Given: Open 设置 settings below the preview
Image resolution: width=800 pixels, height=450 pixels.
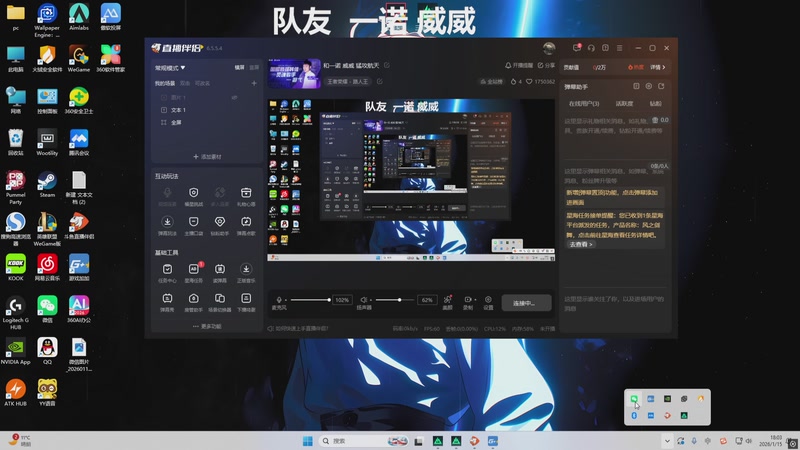Looking at the screenshot, I should 488,302.
